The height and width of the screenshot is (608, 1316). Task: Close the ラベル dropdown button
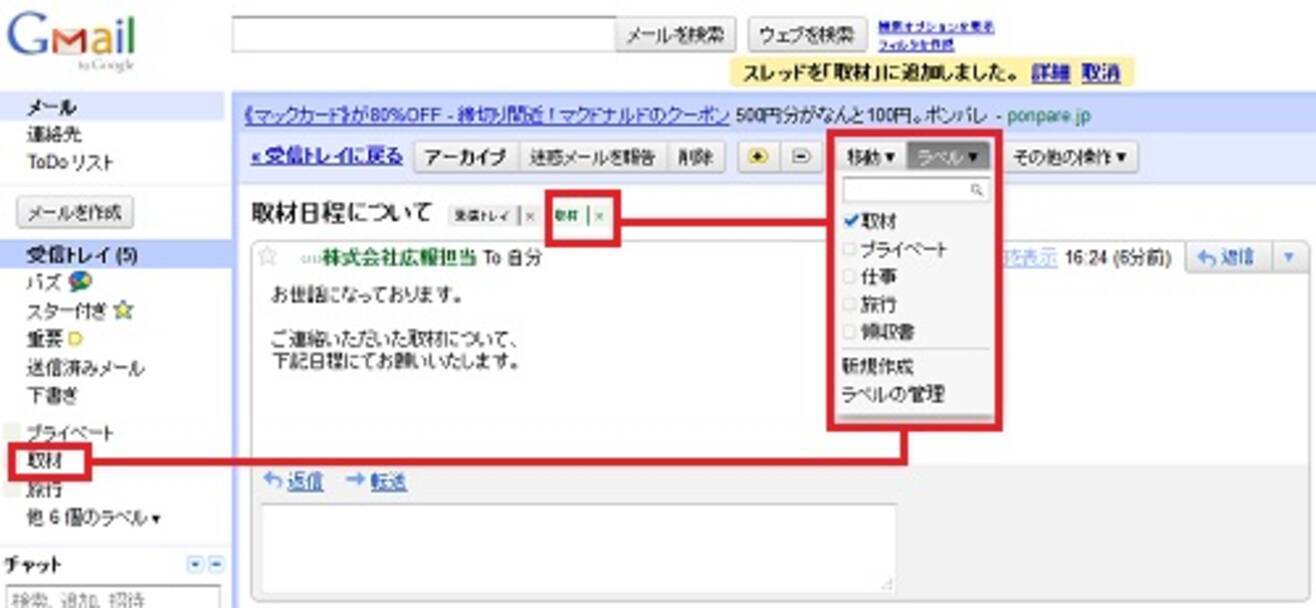click(x=948, y=157)
